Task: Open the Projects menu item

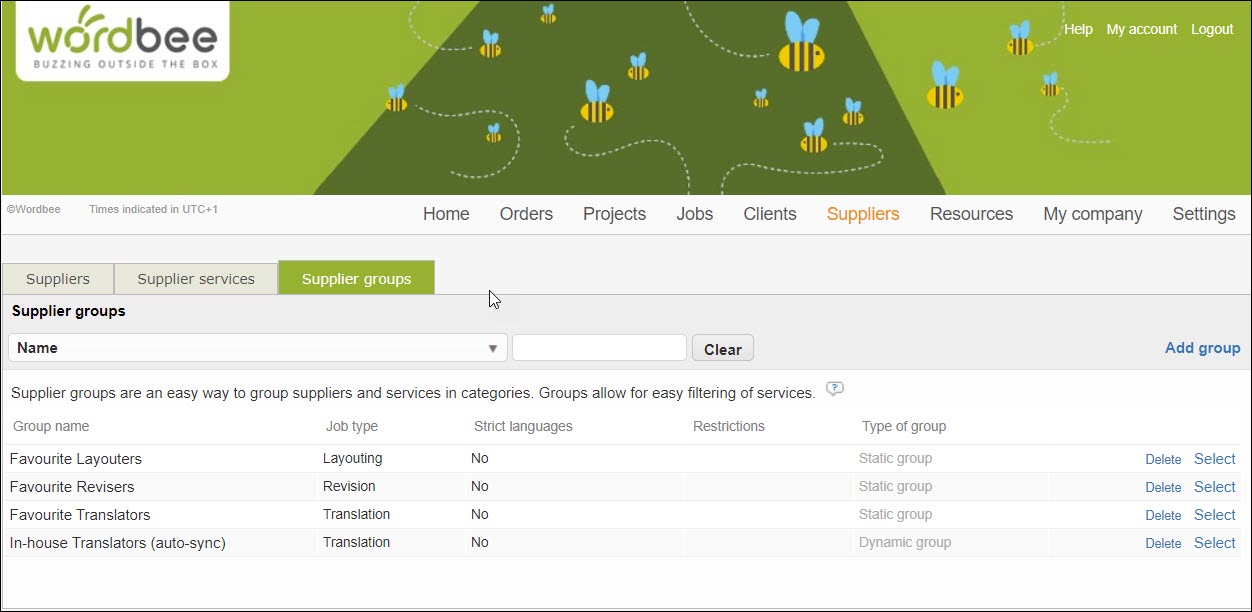Action: 614,214
